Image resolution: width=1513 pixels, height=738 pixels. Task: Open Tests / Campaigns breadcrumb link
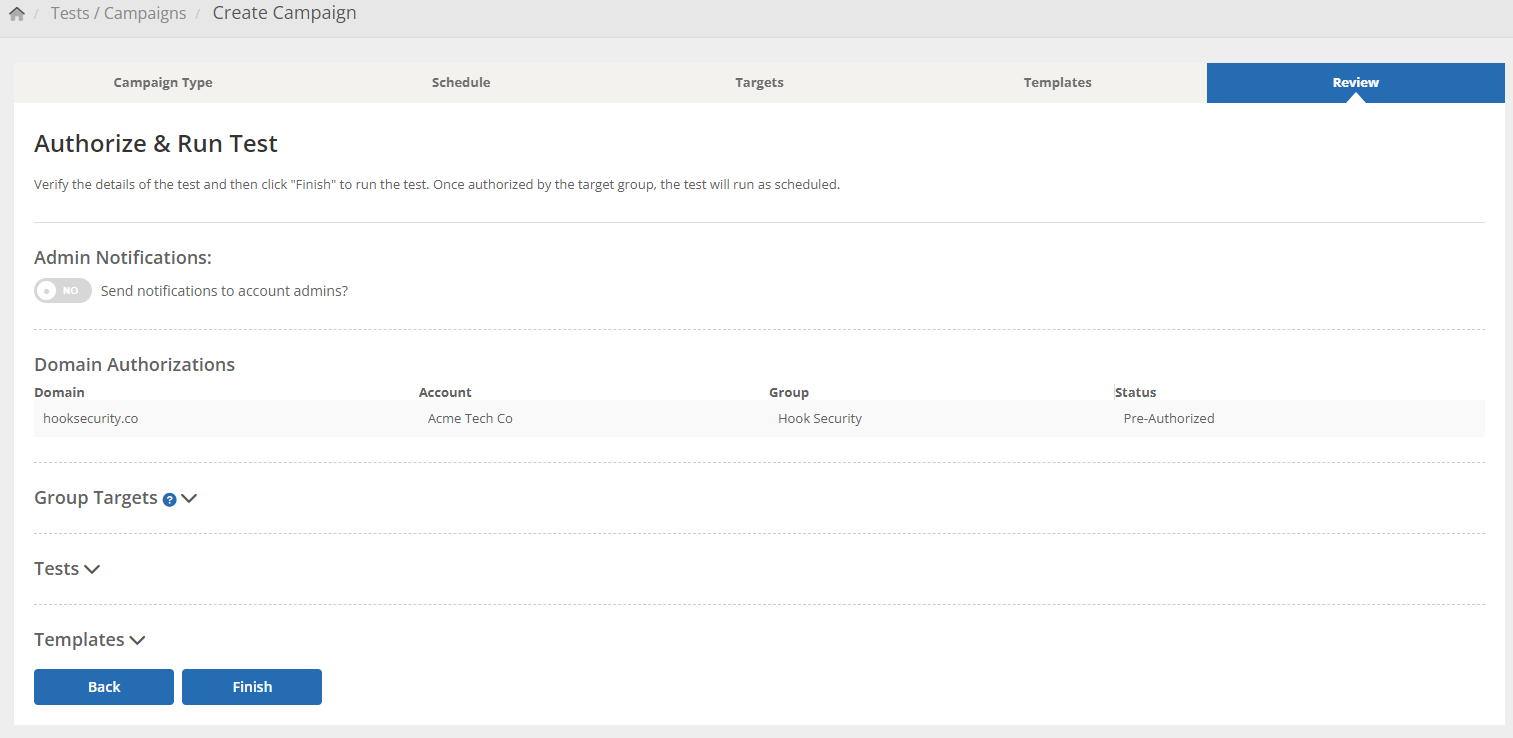click(118, 14)
